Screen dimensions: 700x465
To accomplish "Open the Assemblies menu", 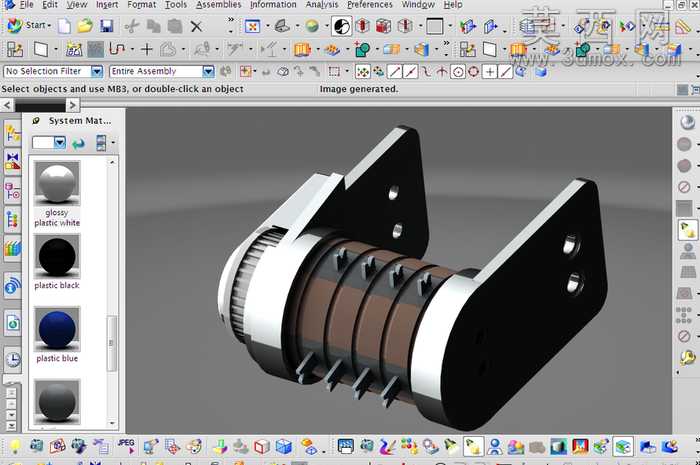I will [218, 4].
